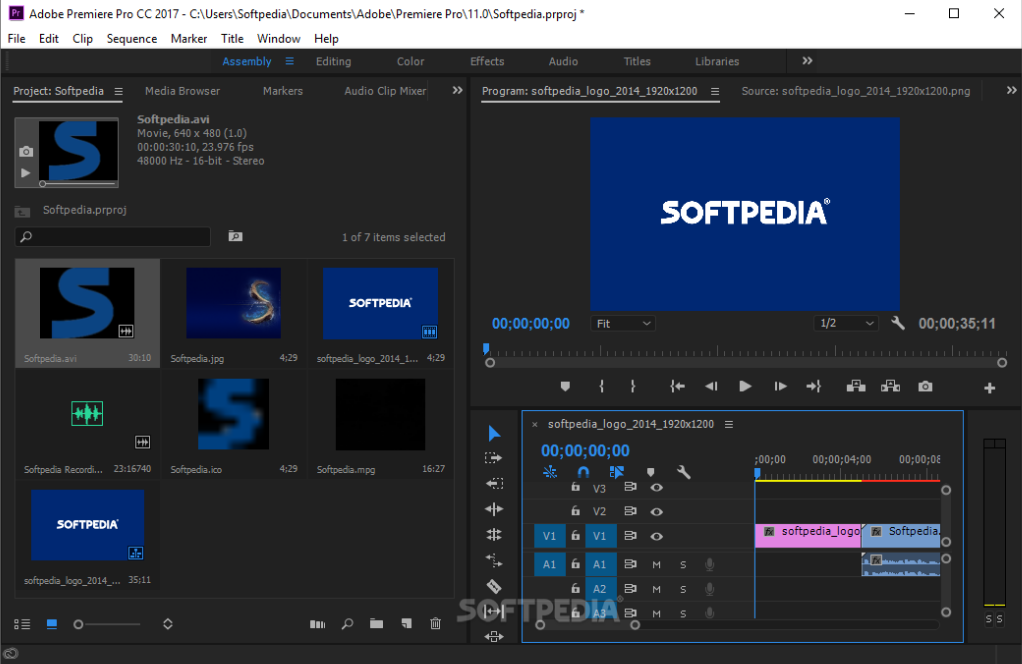Open timeline display settings wrench
The width and height of the screenshot is (1022, 664).
[x=683, y=472]
